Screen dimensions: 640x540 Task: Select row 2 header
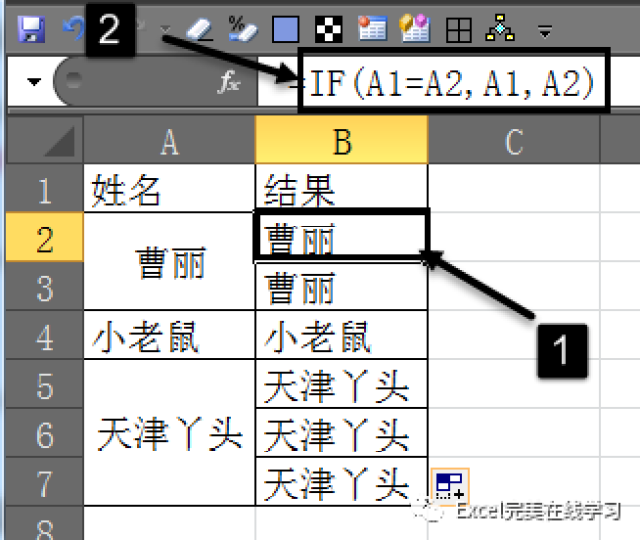(x=45, y=237)
